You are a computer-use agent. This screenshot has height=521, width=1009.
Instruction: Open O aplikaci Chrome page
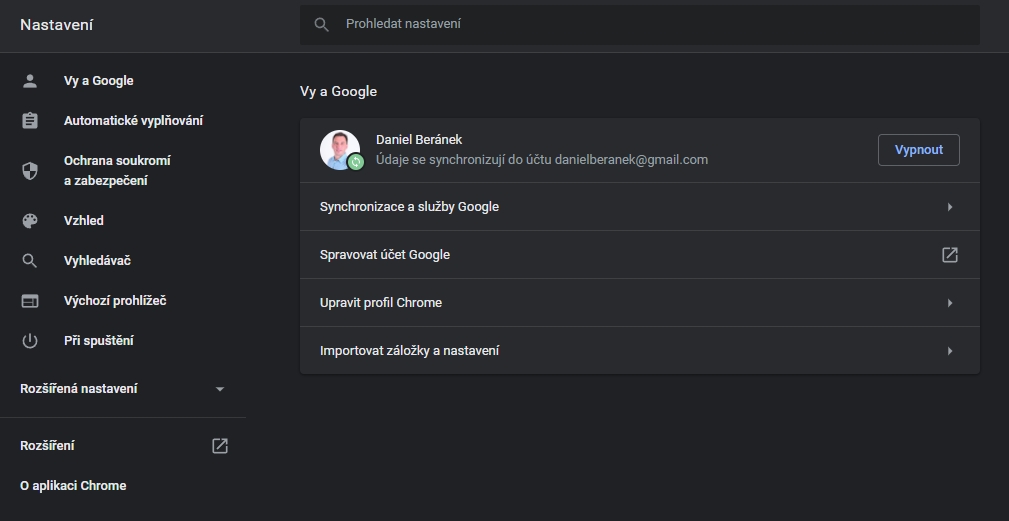coord(73,486)
